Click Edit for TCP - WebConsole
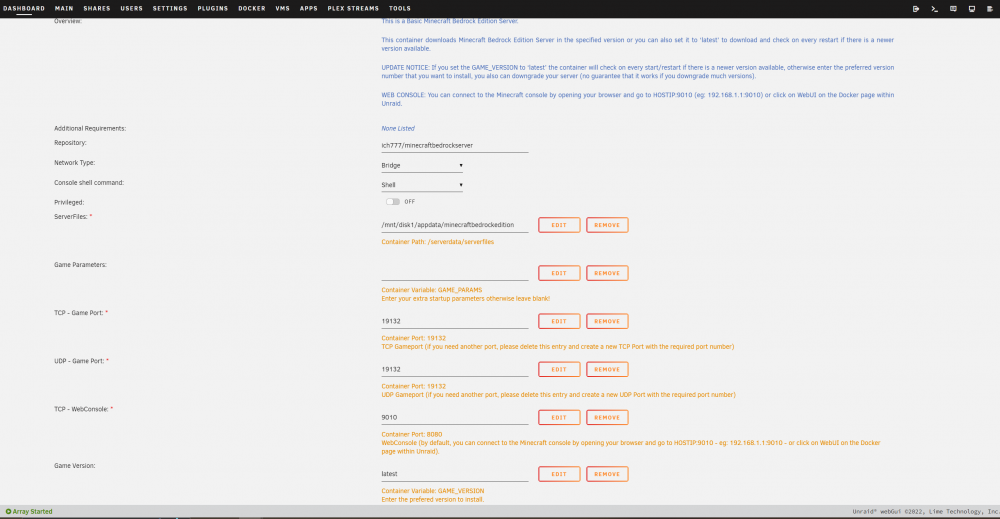The height and width of the screenshot is (519, 1000). (559, 418)
